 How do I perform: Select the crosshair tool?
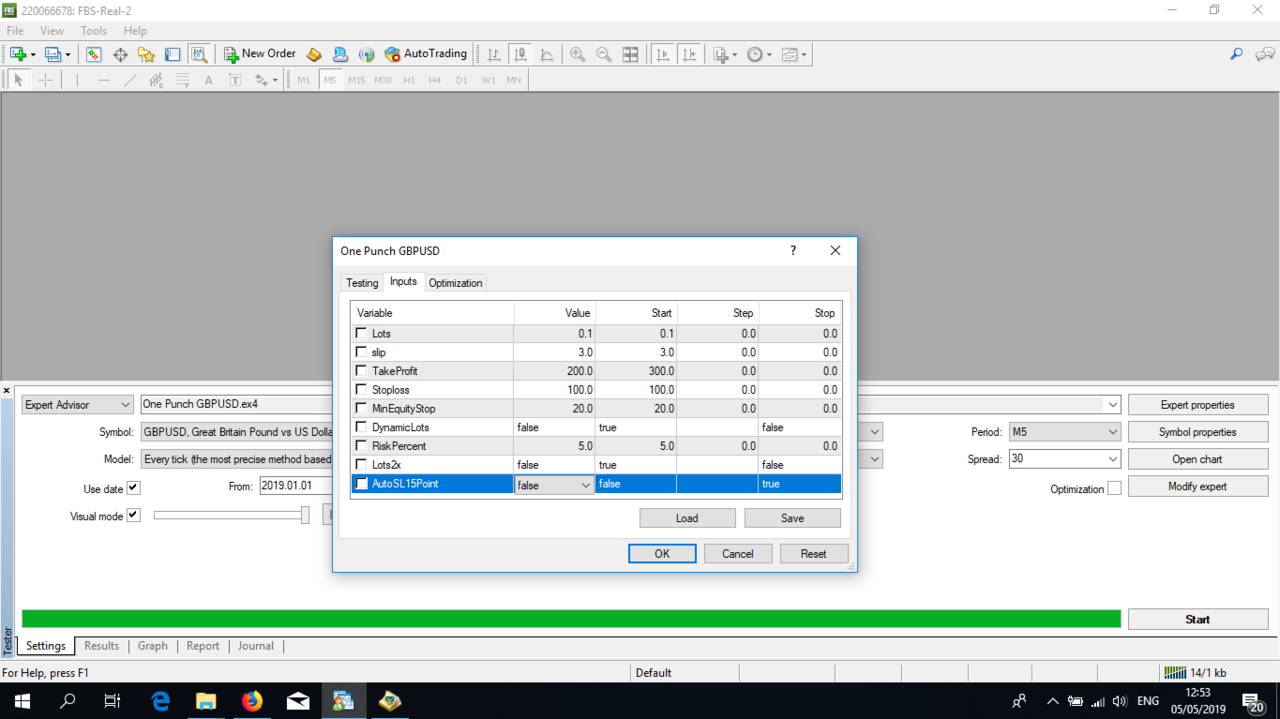point(45,80)
